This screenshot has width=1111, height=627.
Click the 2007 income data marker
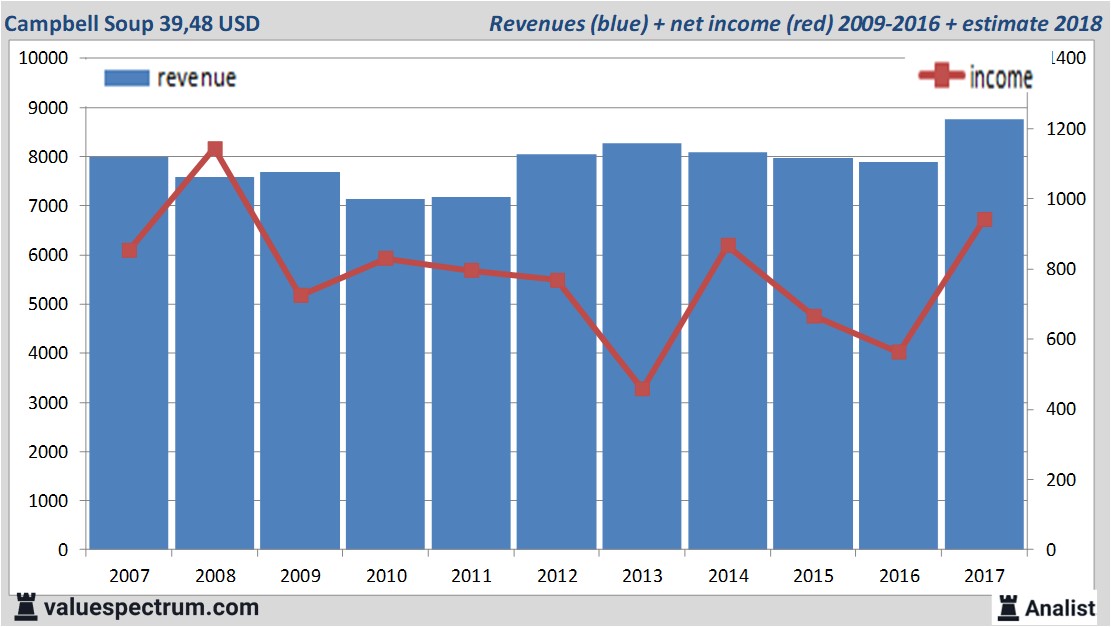tap(129, 250)
